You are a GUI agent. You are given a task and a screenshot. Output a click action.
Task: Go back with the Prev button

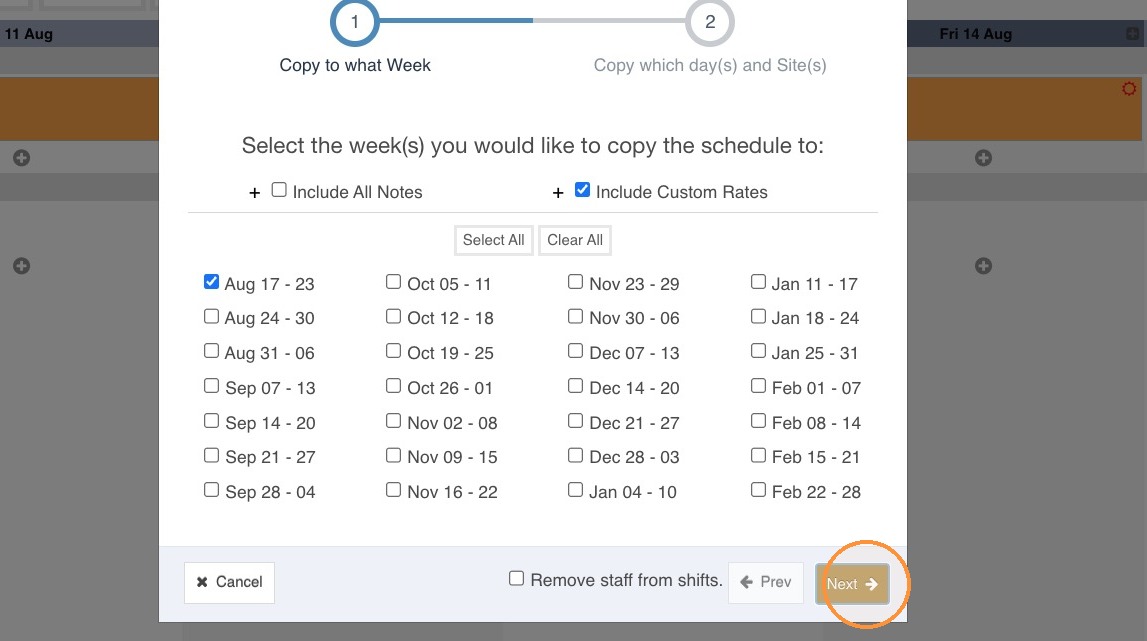tap(766, 582)
